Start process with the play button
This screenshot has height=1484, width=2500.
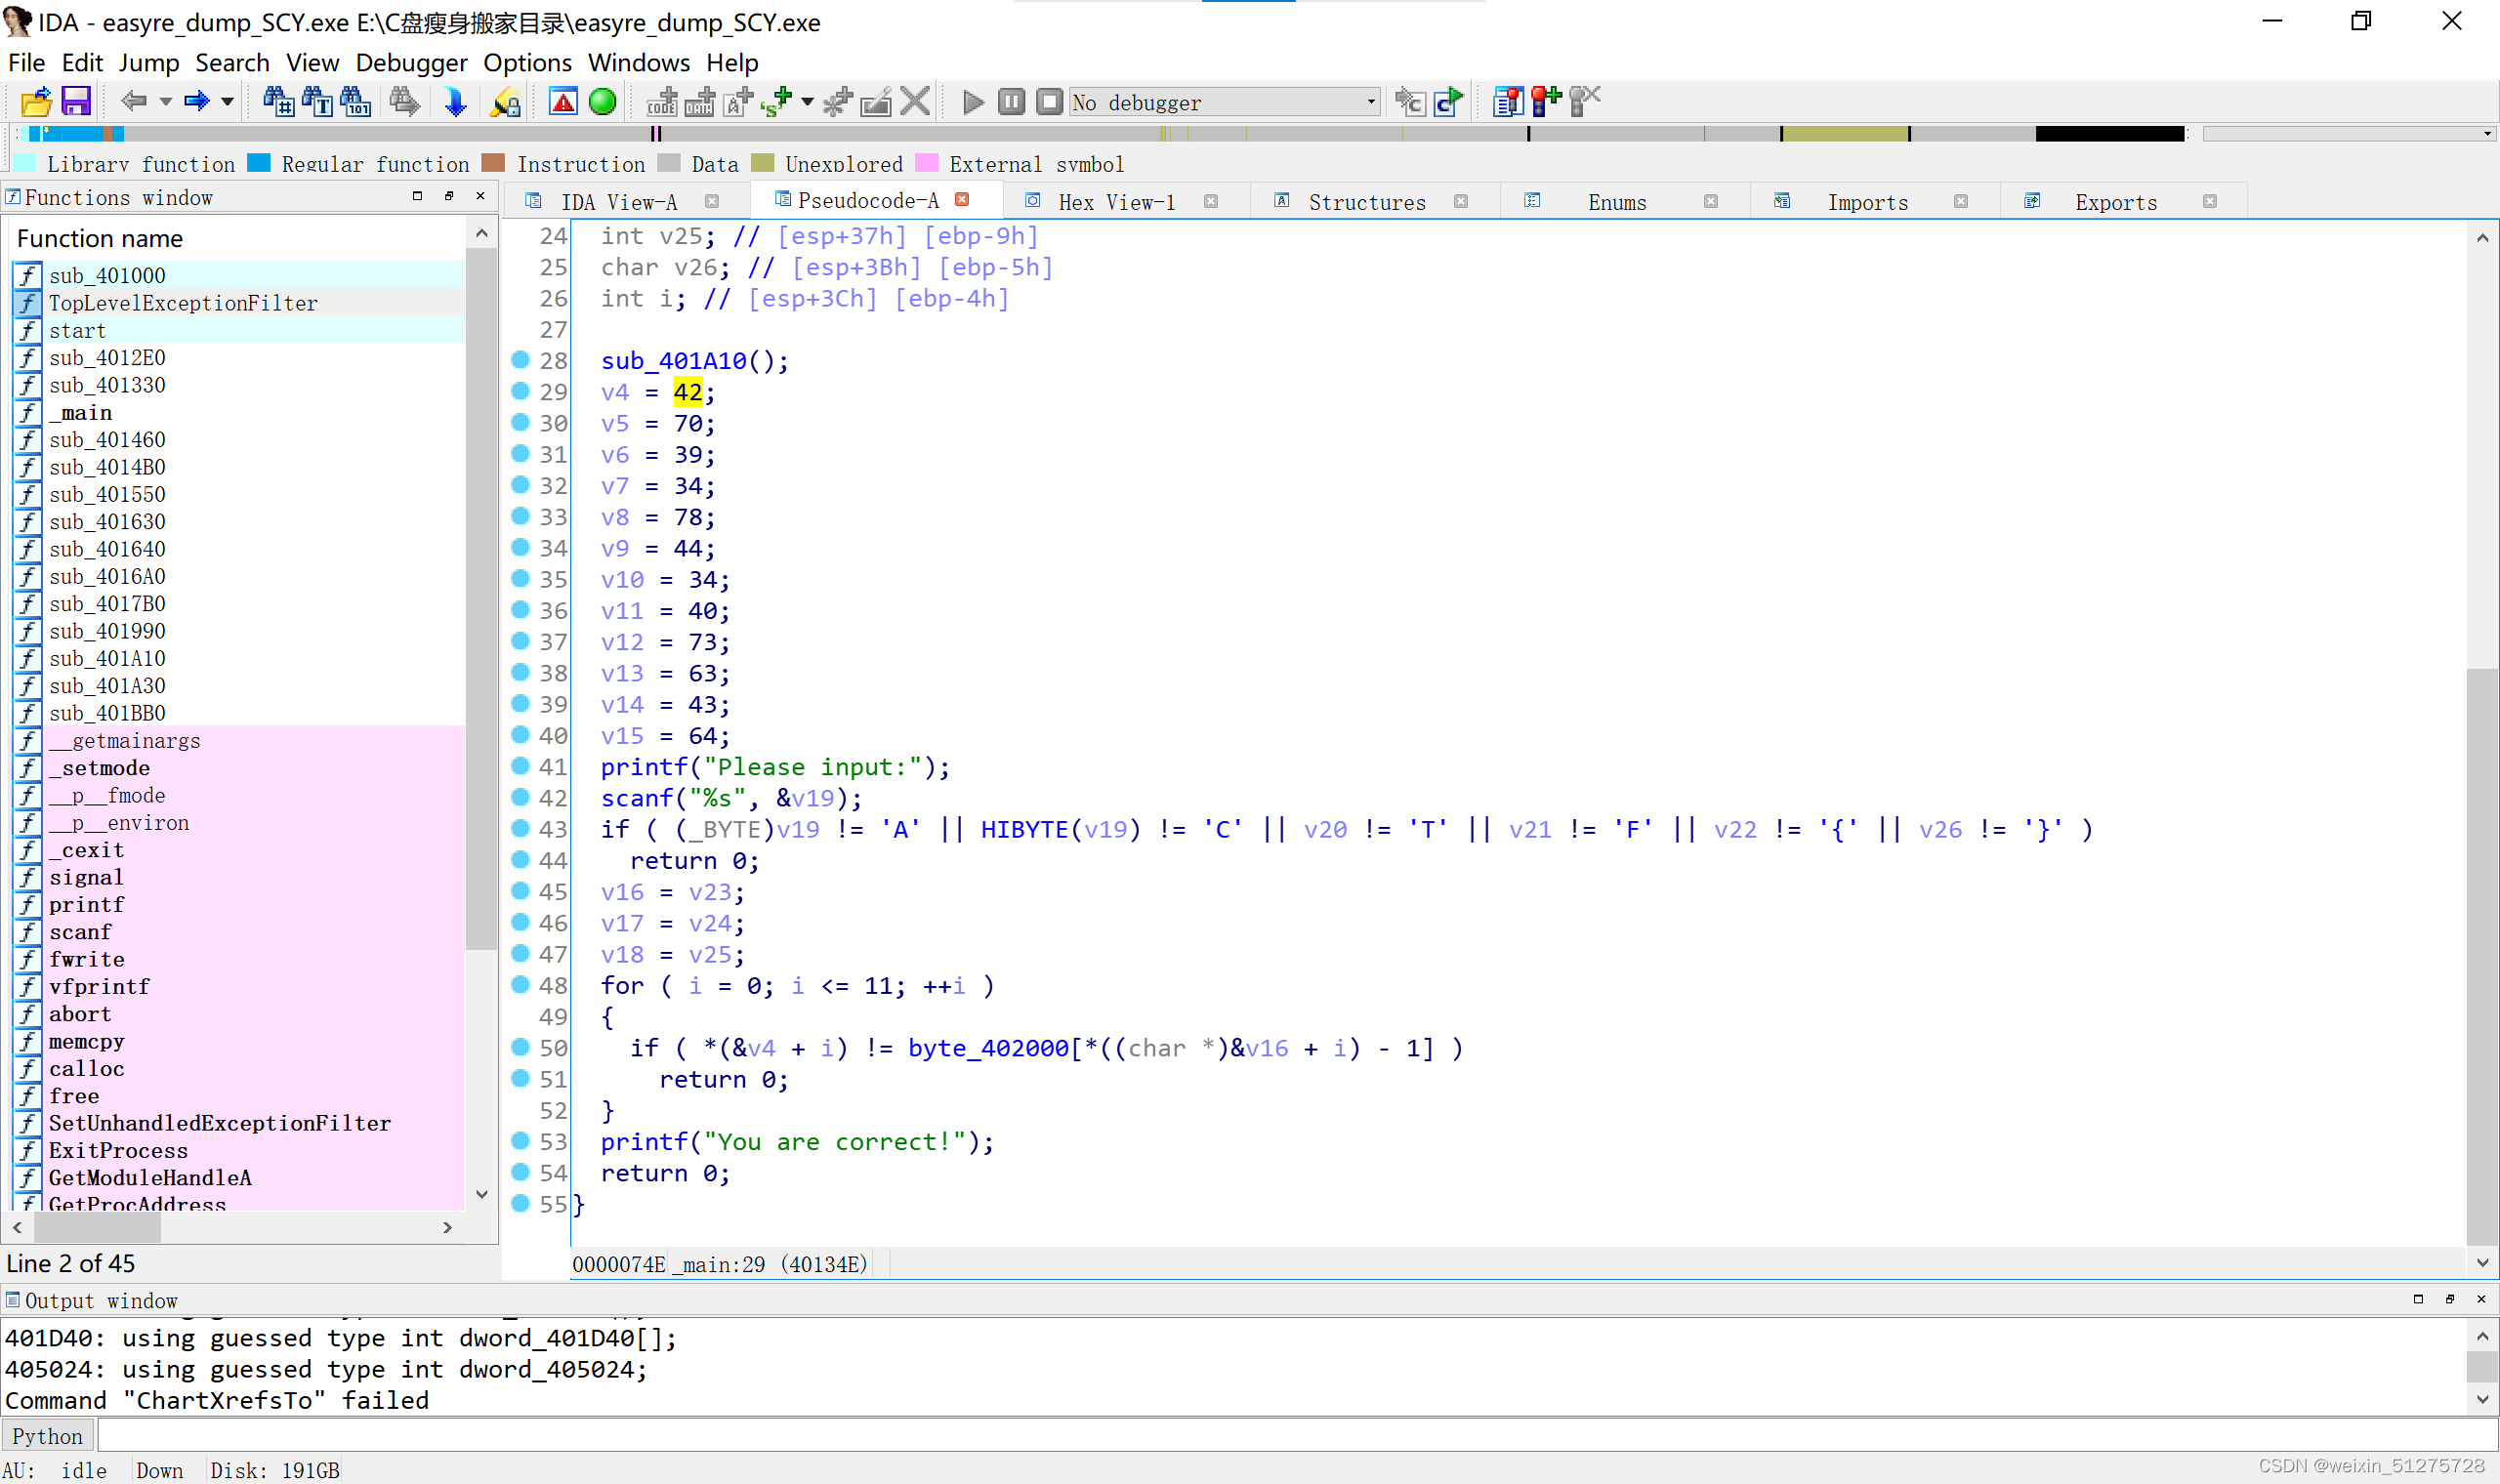[972, 102]
